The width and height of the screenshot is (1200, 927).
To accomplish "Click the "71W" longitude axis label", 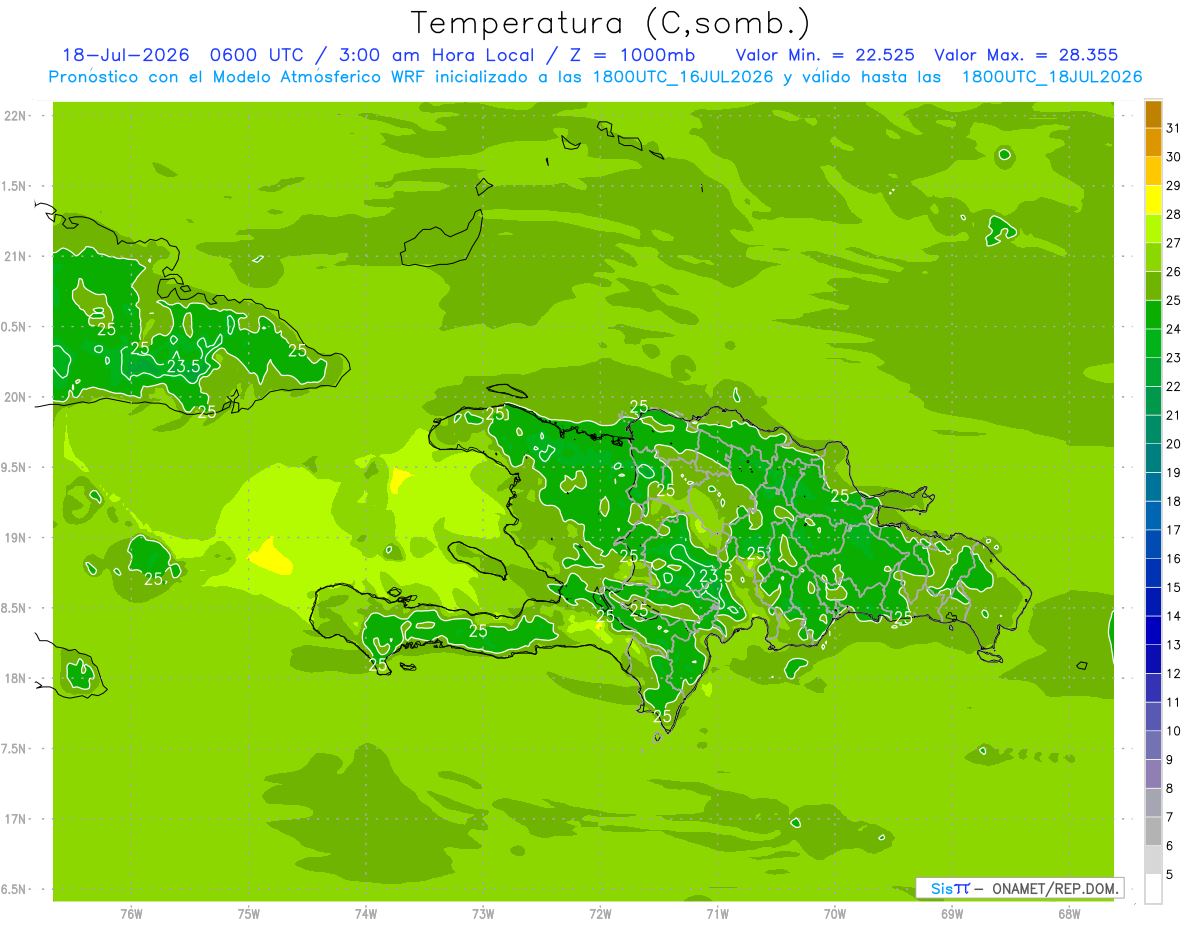I will tap(717, 913).
